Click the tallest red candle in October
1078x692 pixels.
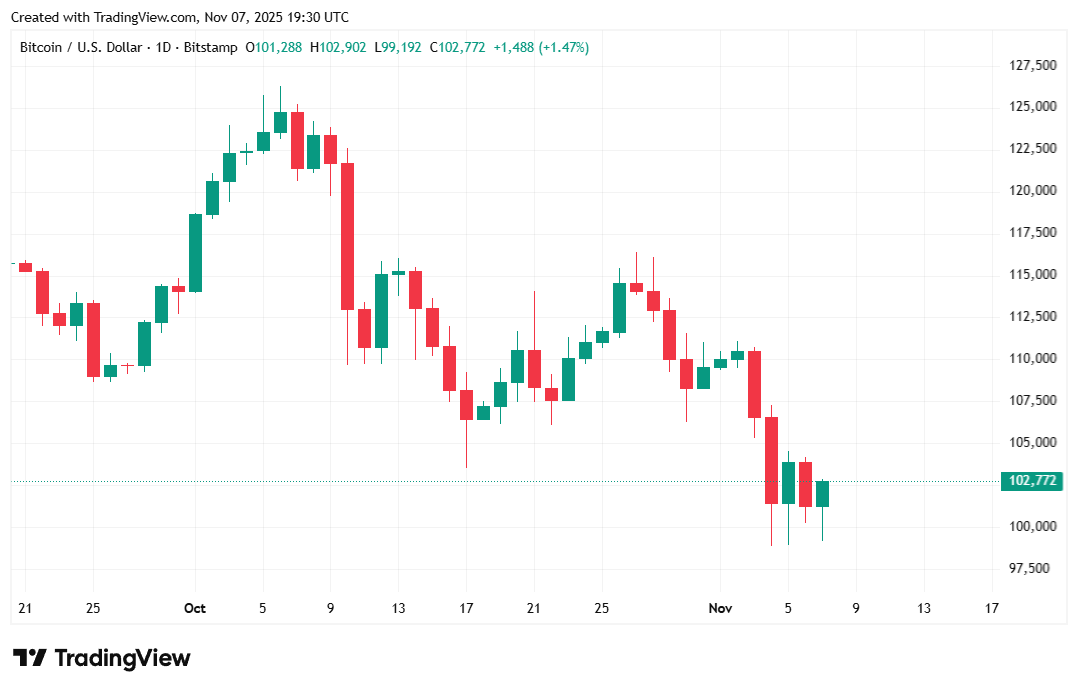[x=347, y=236]
